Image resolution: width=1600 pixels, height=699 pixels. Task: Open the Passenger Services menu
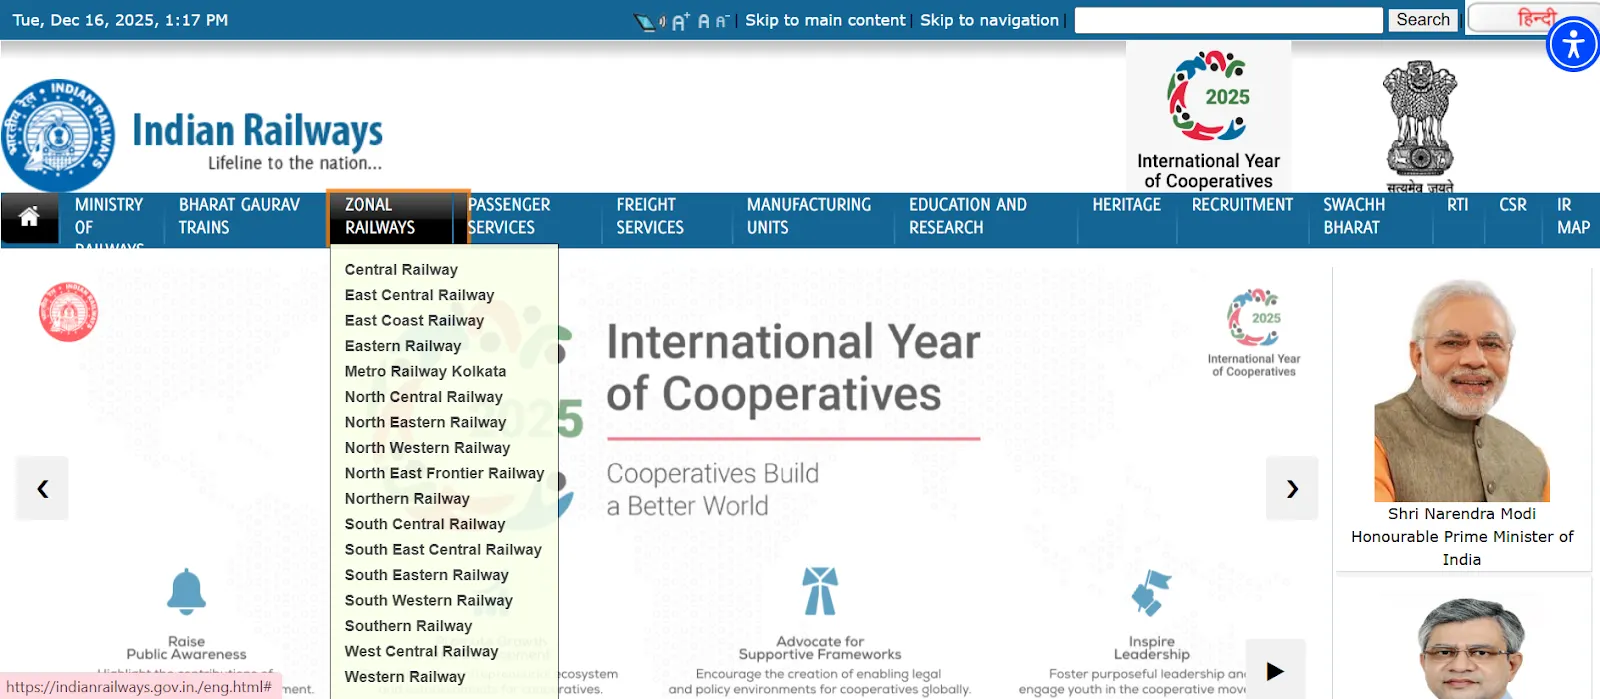509,216
